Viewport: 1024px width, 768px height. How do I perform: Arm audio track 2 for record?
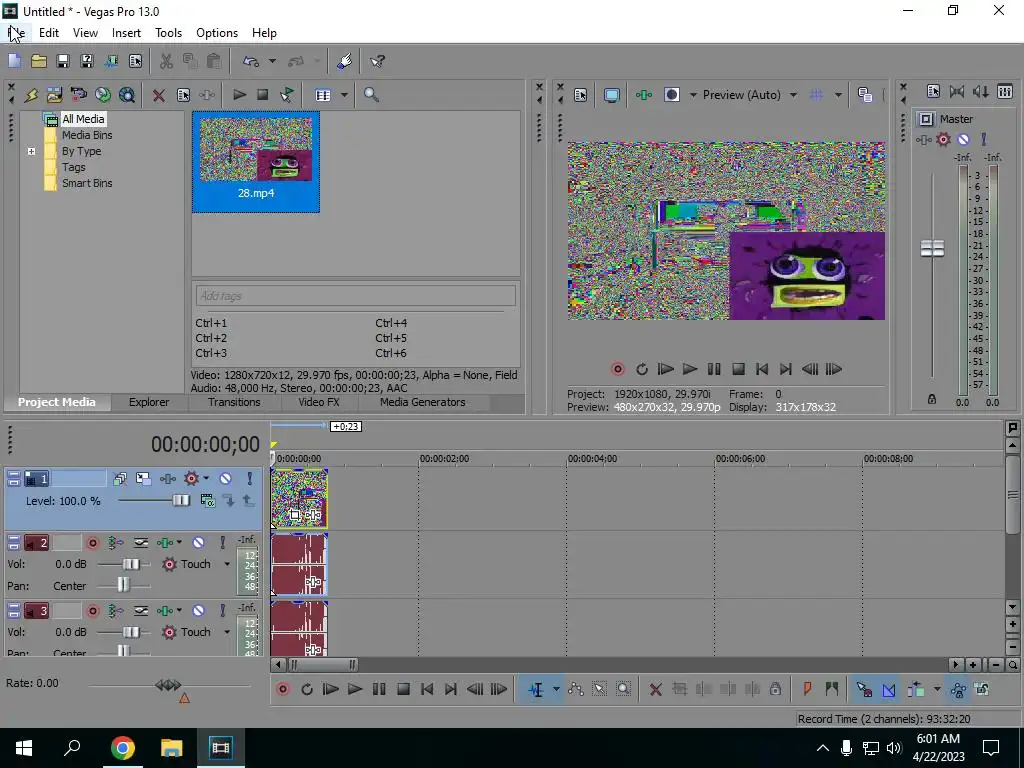pyautogui.click(x=93, y=543)
